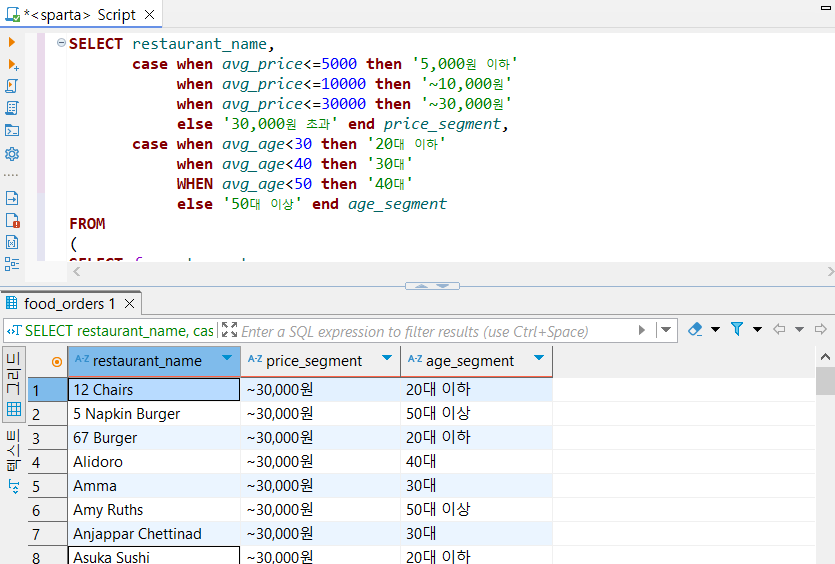Viewport: 835px width, 564px height.
Task: Select the 67 Burger cell
Action: 154,438
